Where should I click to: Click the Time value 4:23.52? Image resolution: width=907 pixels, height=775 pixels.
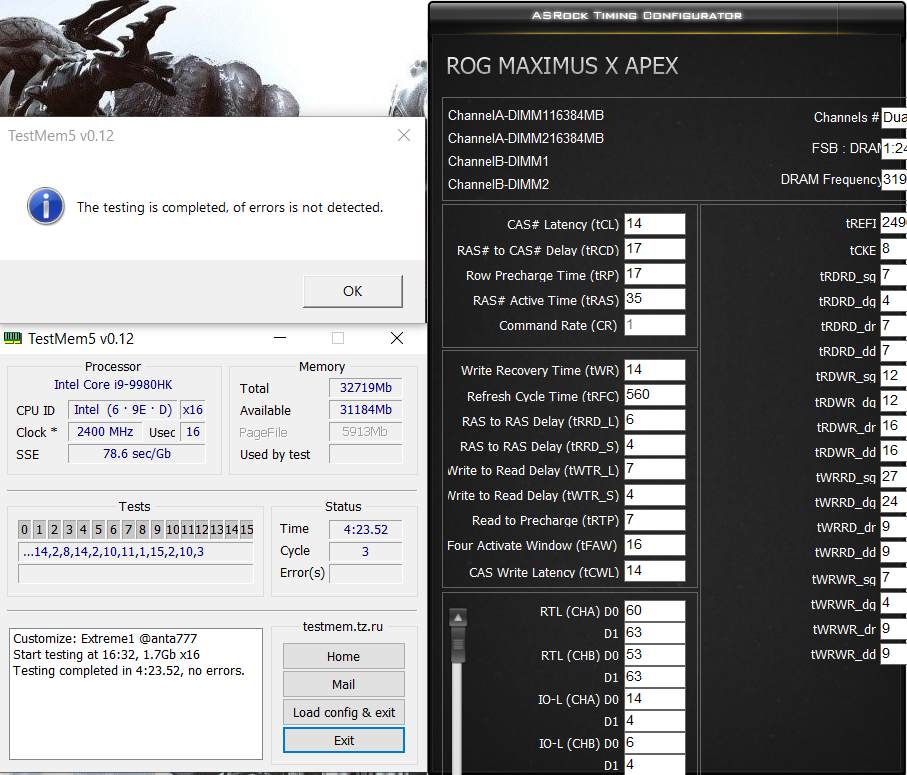pos(366,529)
